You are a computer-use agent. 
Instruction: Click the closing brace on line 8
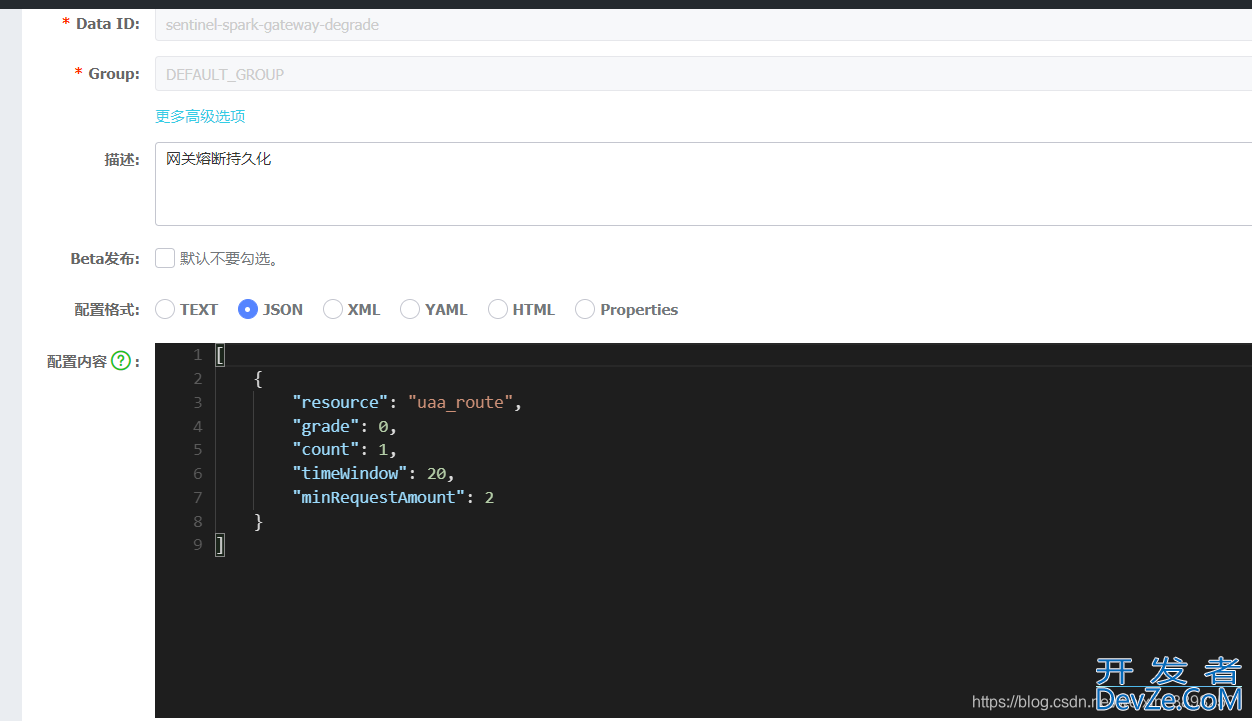pyautogui.click(x=258, y=521)
